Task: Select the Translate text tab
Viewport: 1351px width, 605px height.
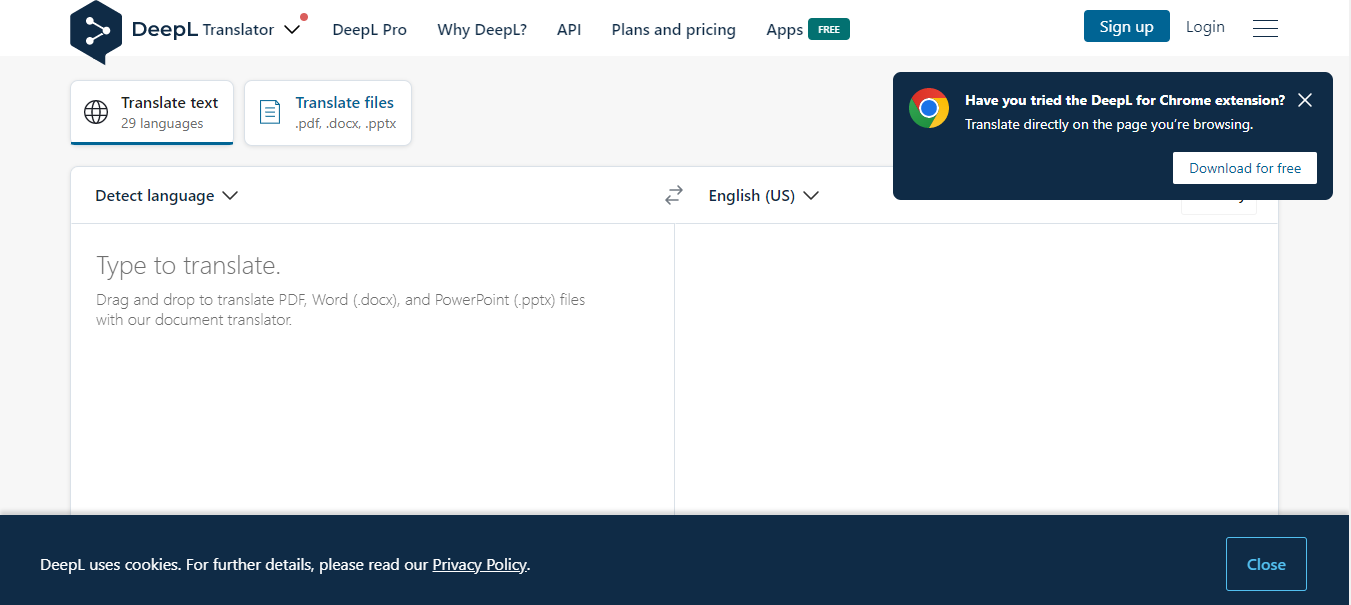Action: pos(152,112)
